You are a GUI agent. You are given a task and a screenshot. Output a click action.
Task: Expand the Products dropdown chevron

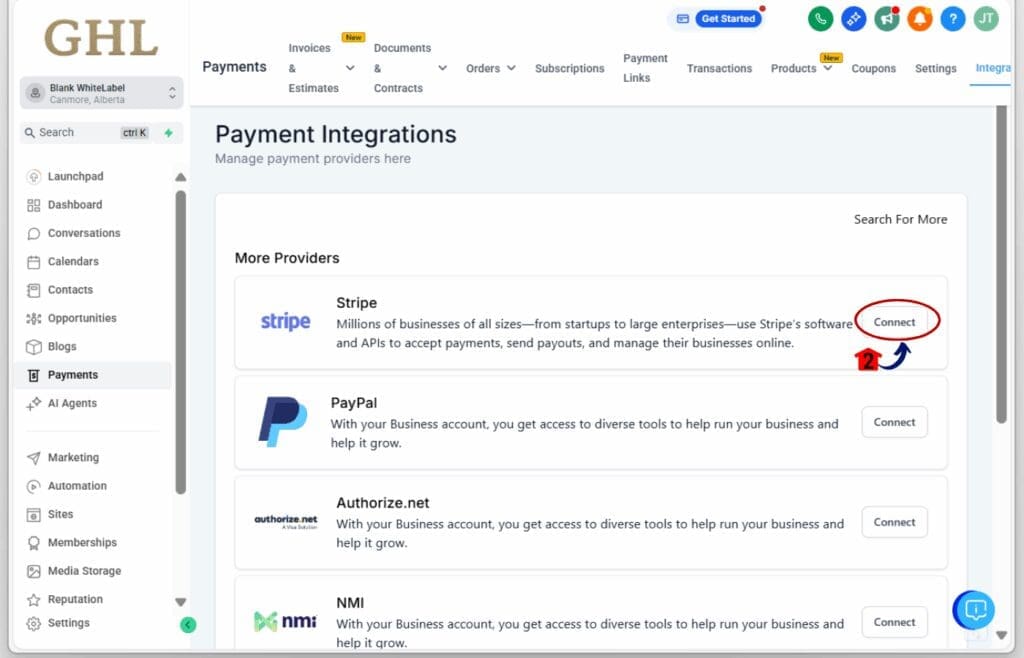[827, 68]
